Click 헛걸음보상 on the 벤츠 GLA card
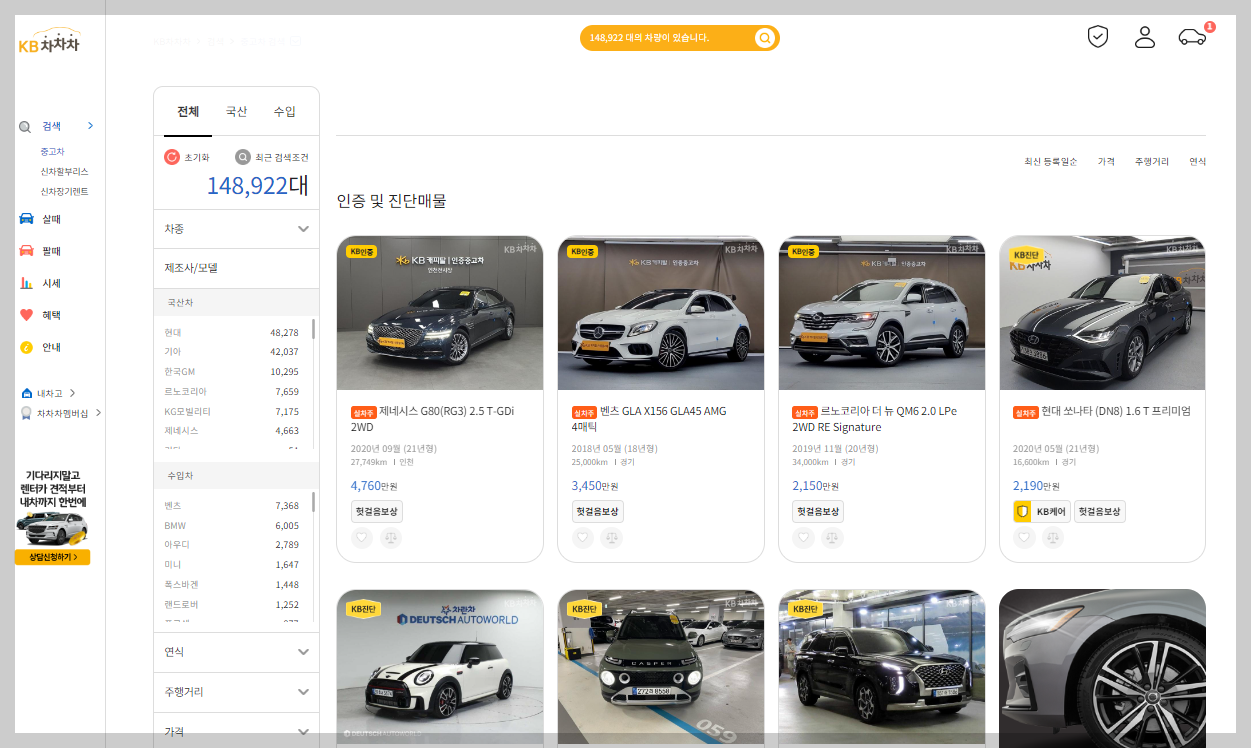Image resolution: width=1251 pixels, height=748 pixels. (x=598, y=512)
